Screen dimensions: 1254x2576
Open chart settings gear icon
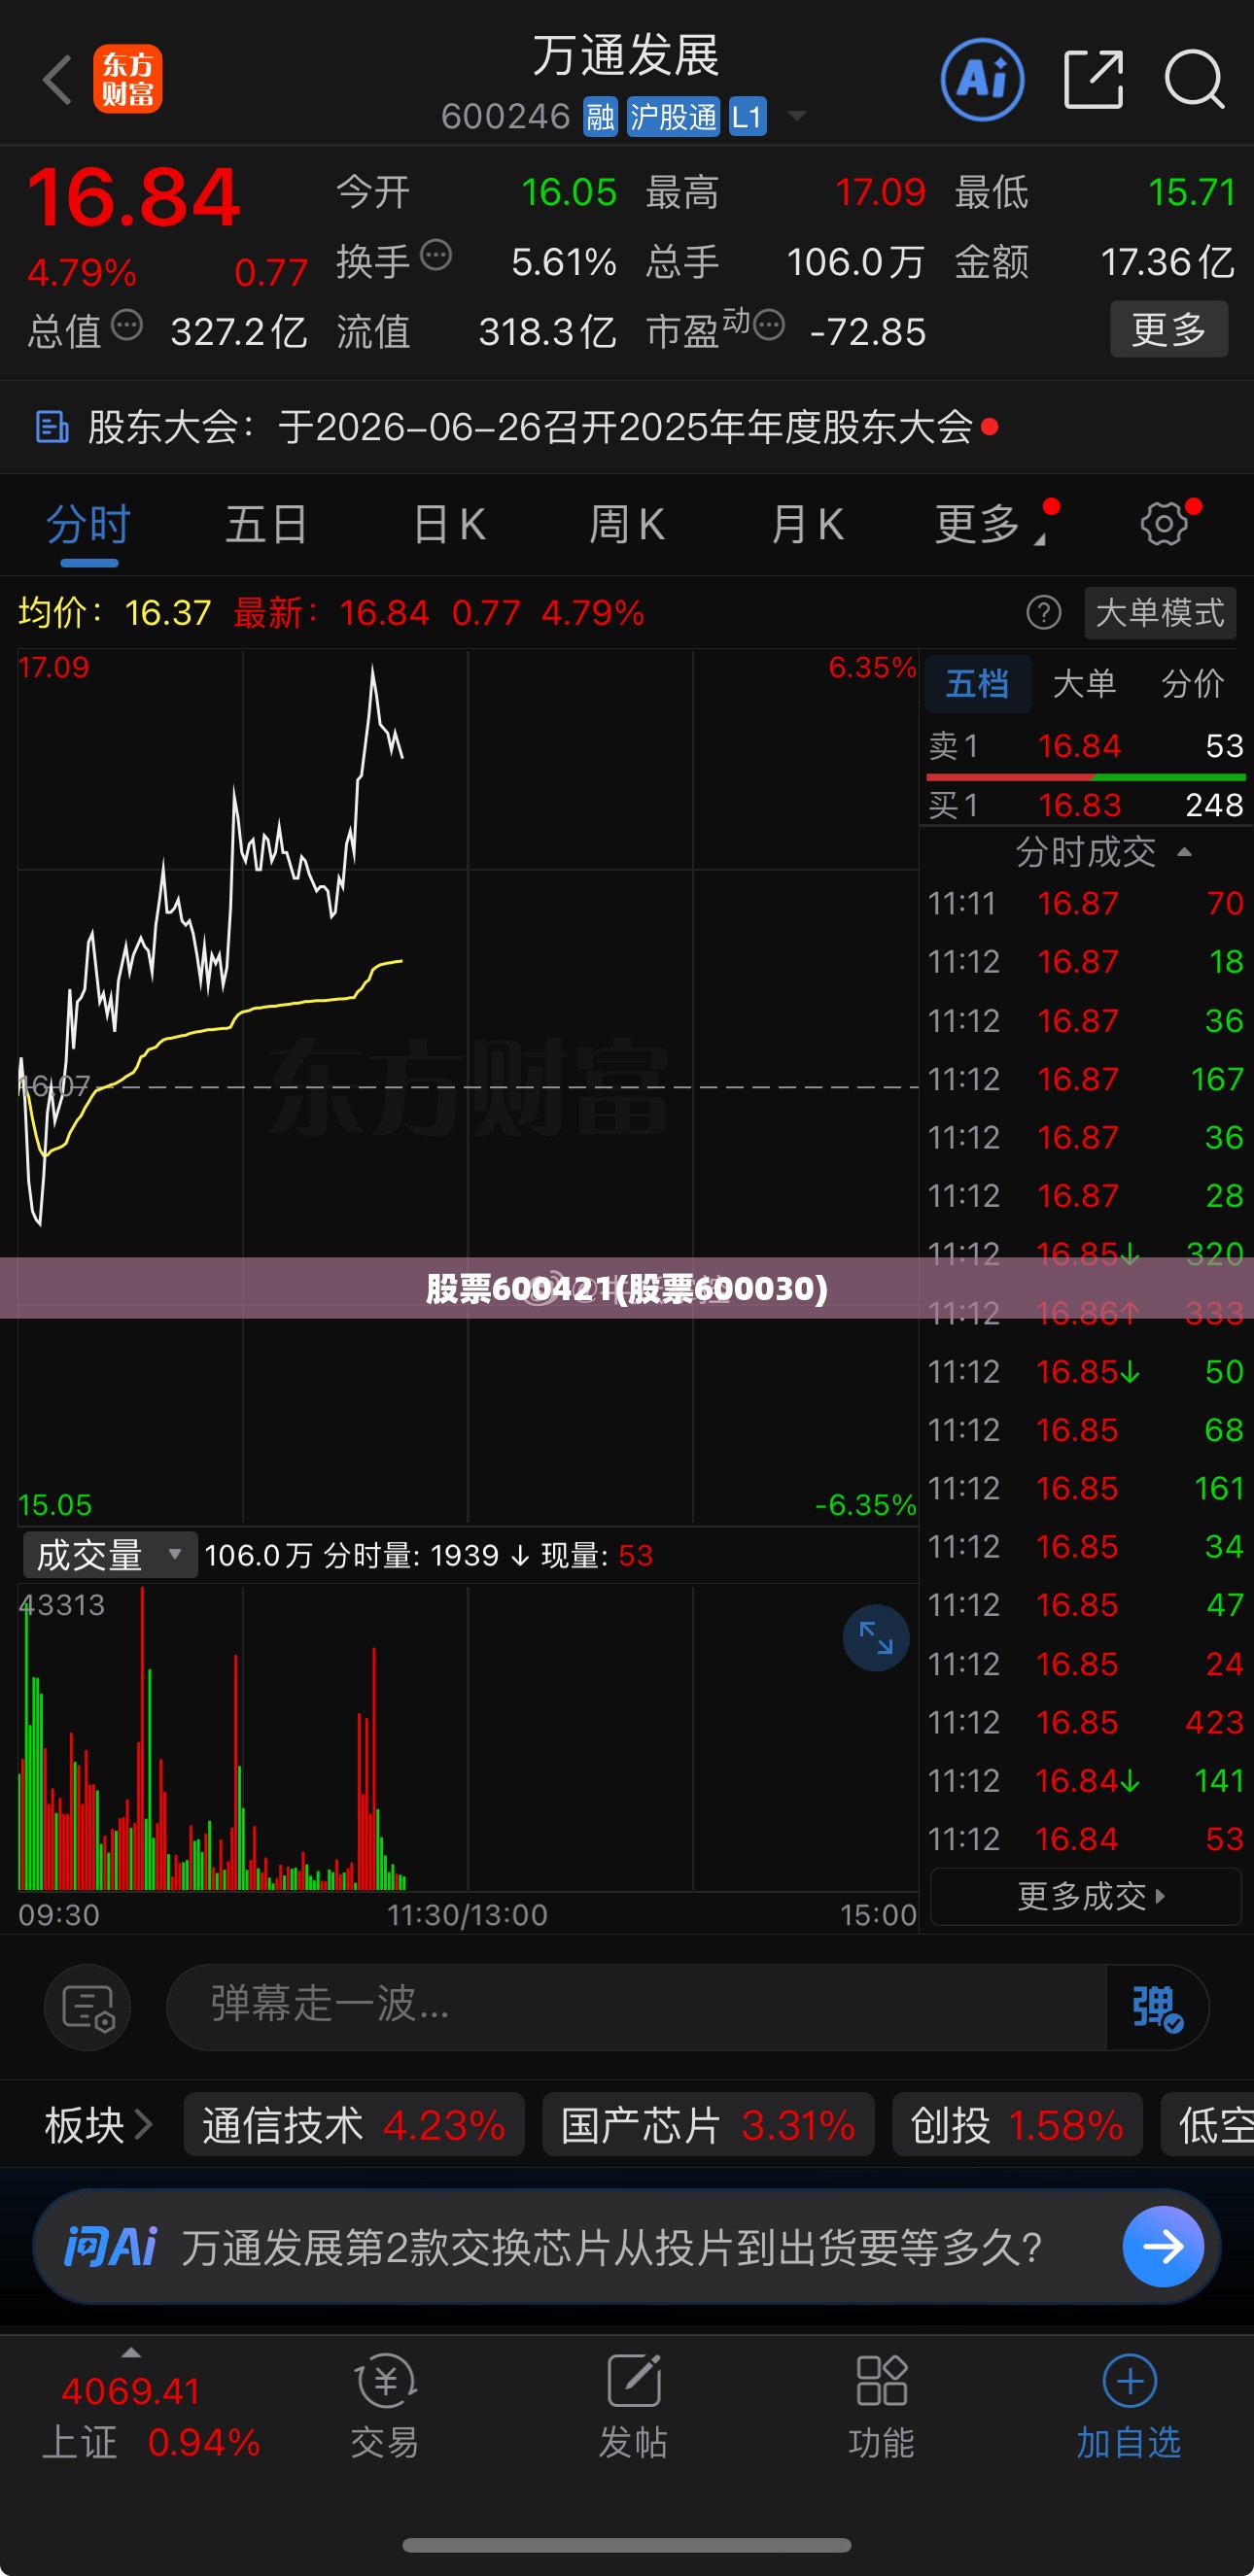(x=1164, y=524)
